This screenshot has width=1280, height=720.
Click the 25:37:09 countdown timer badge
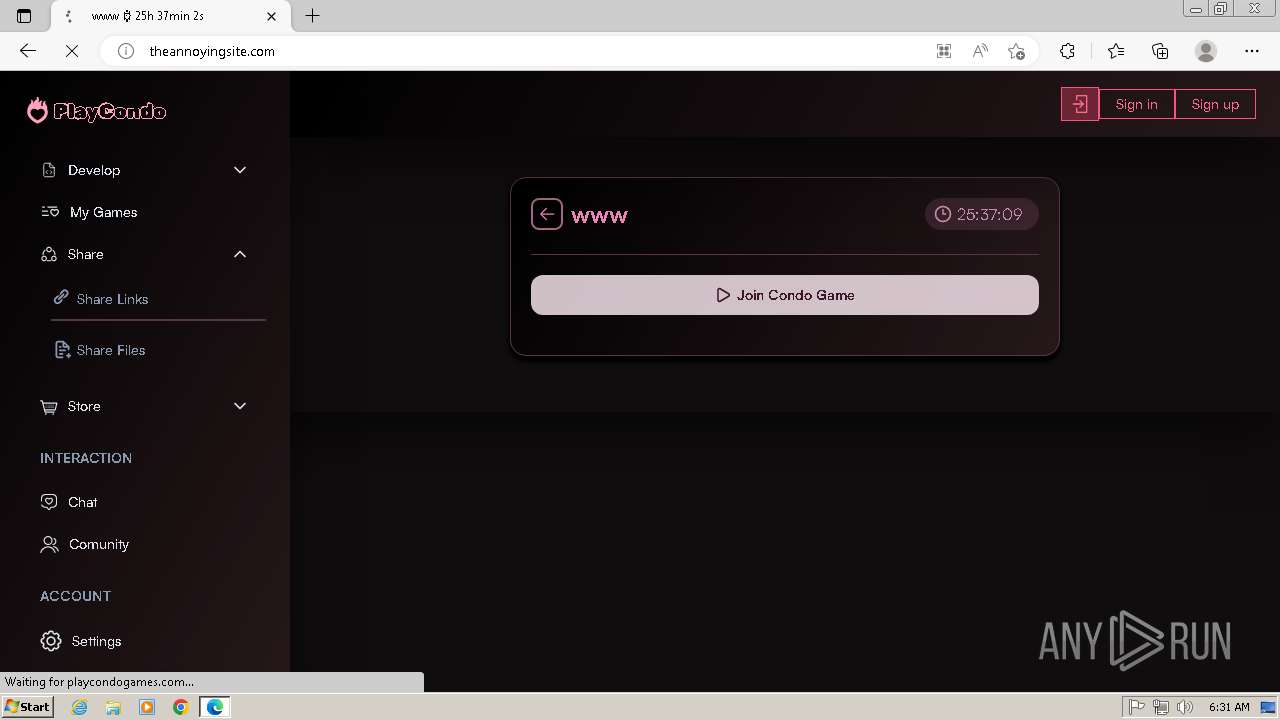(x=981, y=214)
